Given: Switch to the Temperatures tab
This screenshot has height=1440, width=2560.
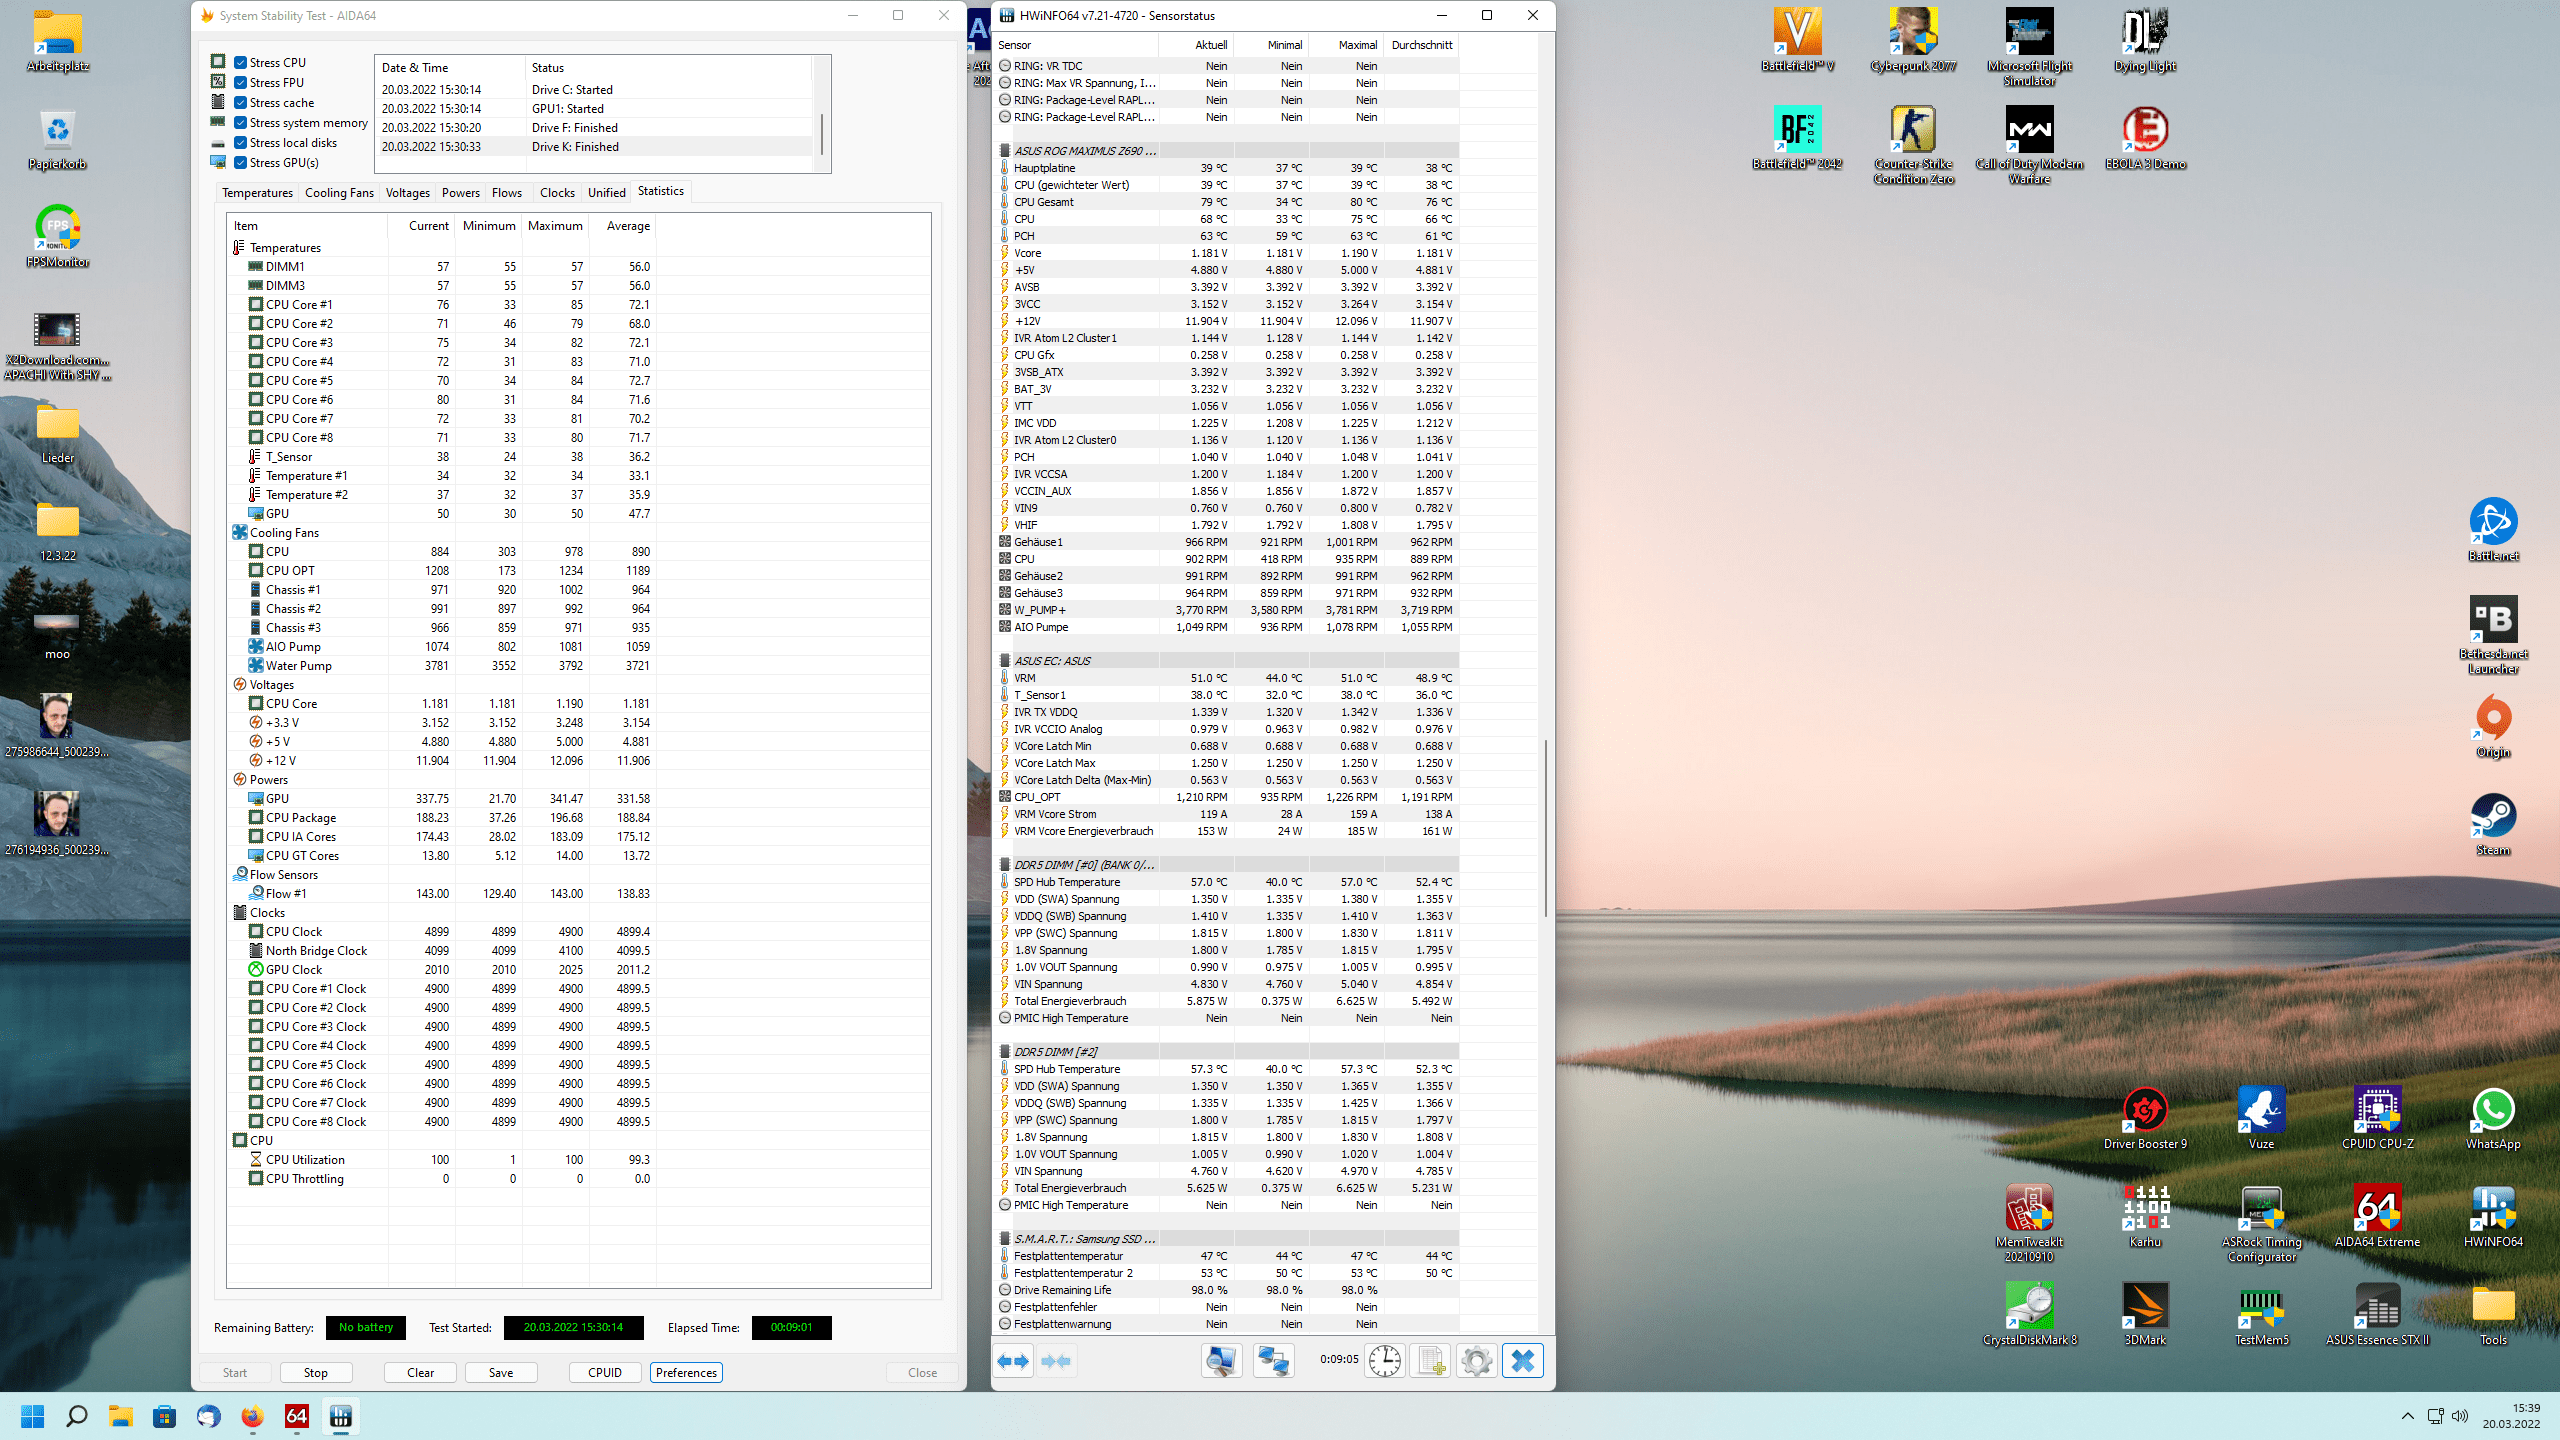Looking at the screenshot, I should [257, 192].
